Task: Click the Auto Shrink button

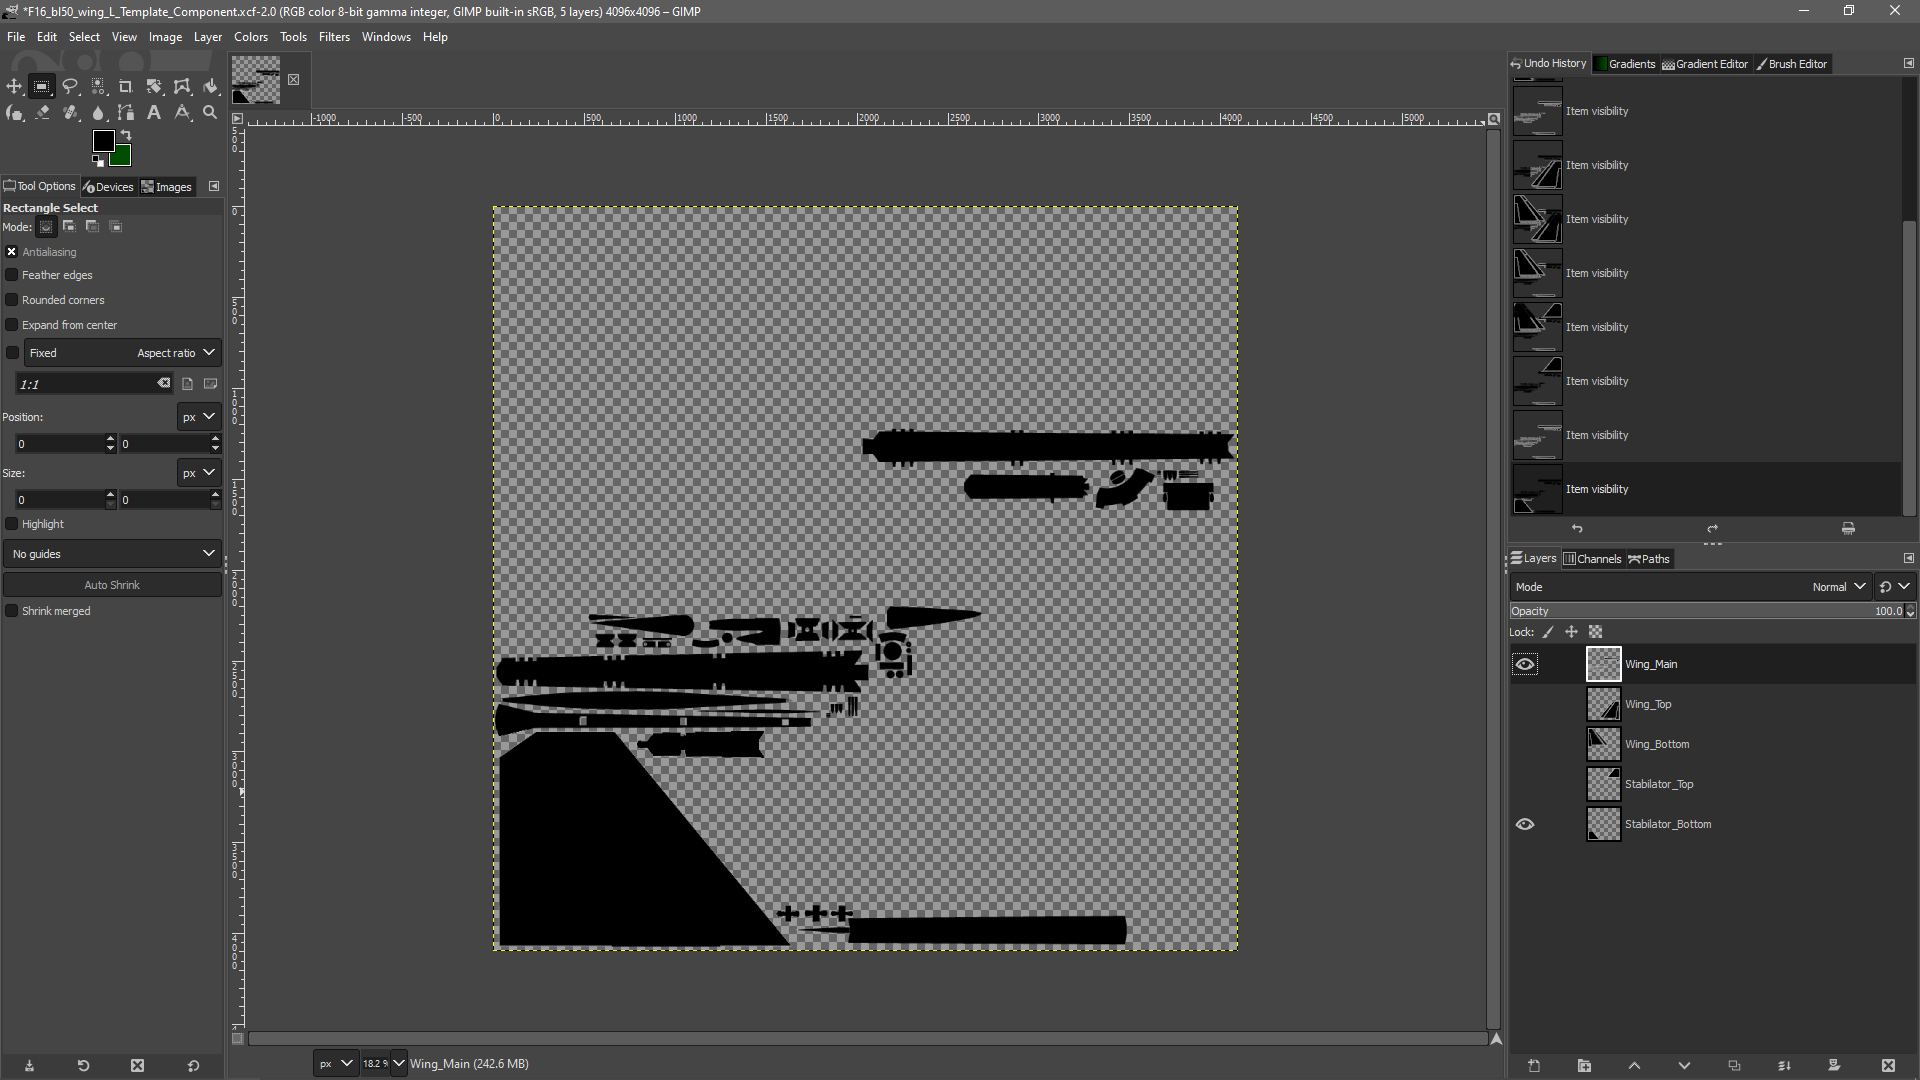Action: tap(112, 585)
